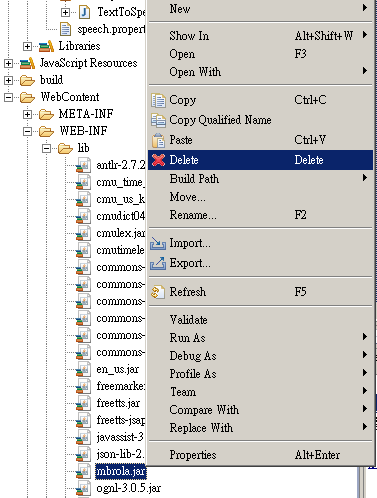The width and height of the screenshot is (377, 498).
Task: Open the Debug As submenu
Action: [x=260, y=356]
